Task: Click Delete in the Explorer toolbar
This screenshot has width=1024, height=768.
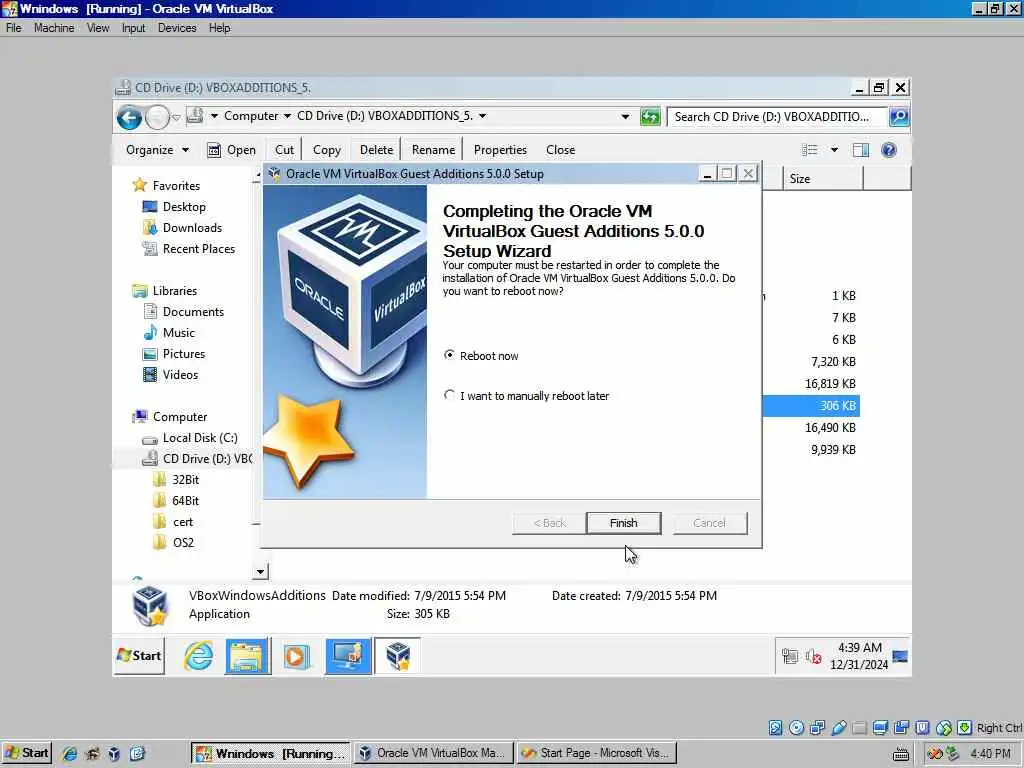Action: pyautogui.click(x=376, y=150)
